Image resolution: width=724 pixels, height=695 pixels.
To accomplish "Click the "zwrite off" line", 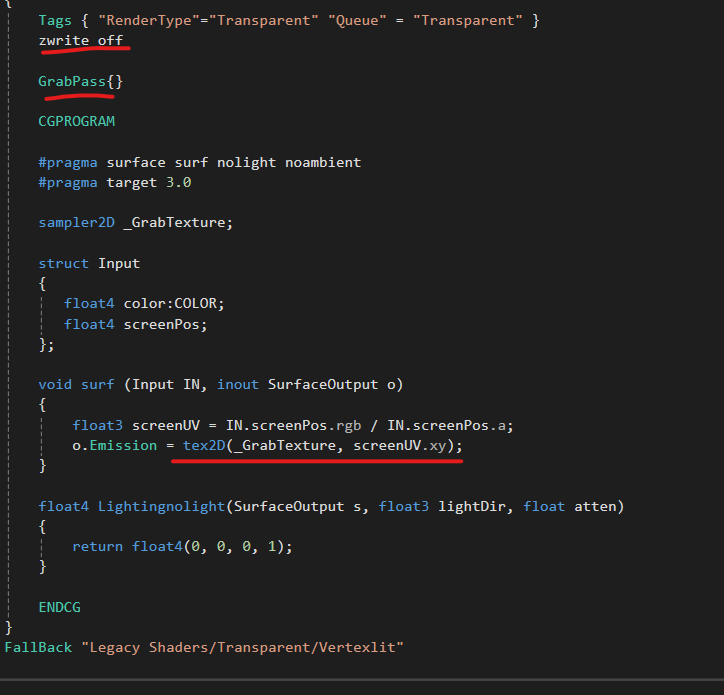I will (x=81, y=40).
